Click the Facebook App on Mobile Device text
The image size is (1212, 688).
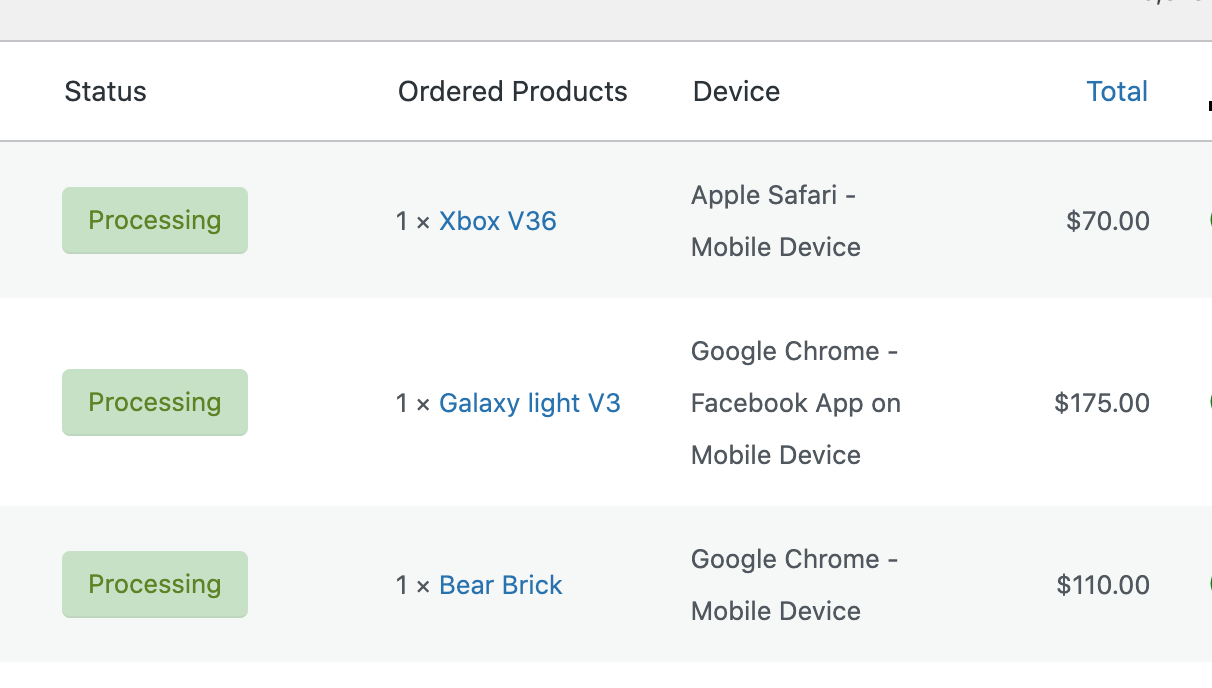[x=796, y=429]
